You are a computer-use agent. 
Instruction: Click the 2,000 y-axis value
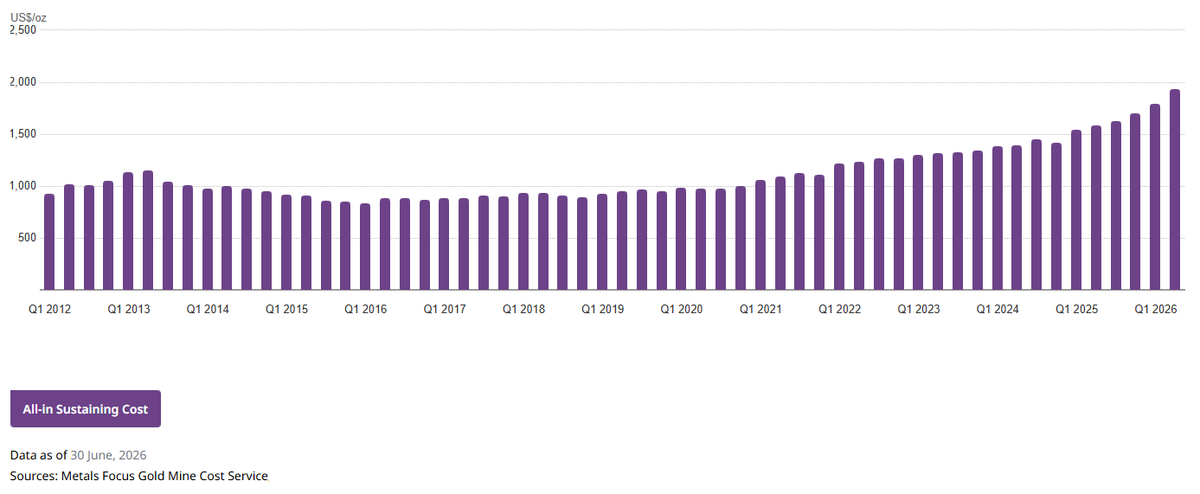23,82
